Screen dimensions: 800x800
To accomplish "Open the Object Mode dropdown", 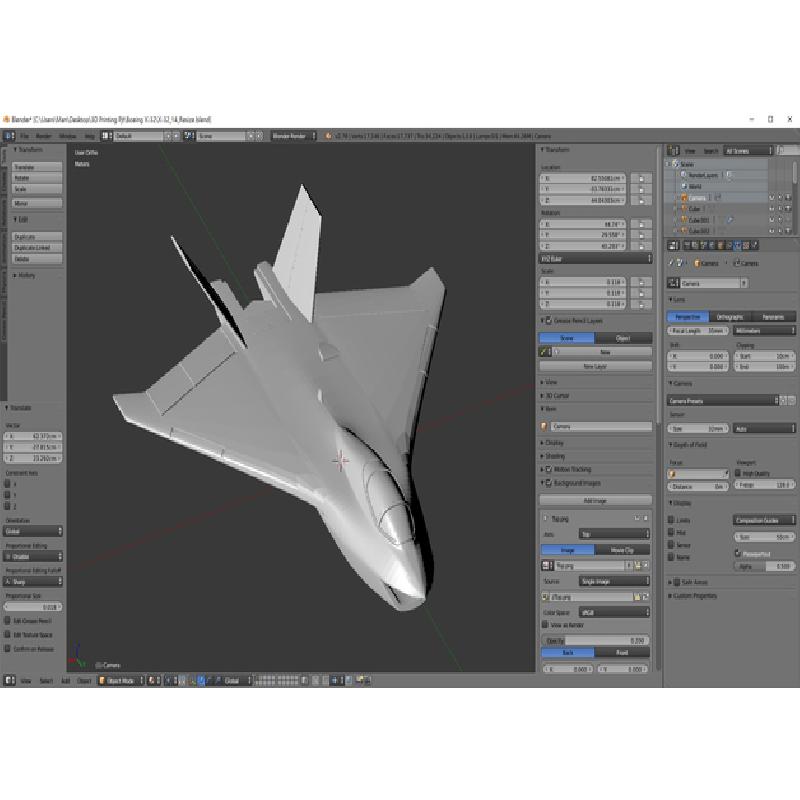I will click(121, 680).
